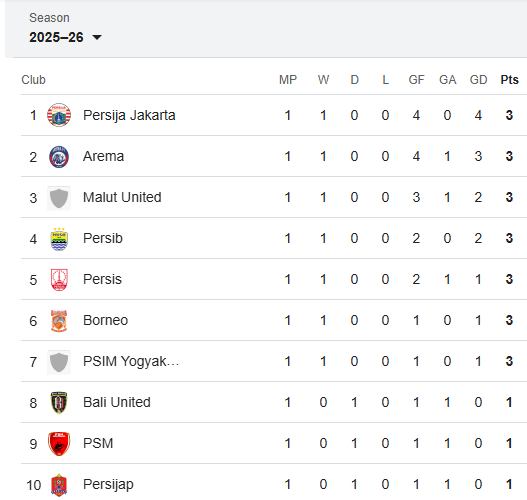Click the GD column header
527x500 pixels.
(478, 80)
